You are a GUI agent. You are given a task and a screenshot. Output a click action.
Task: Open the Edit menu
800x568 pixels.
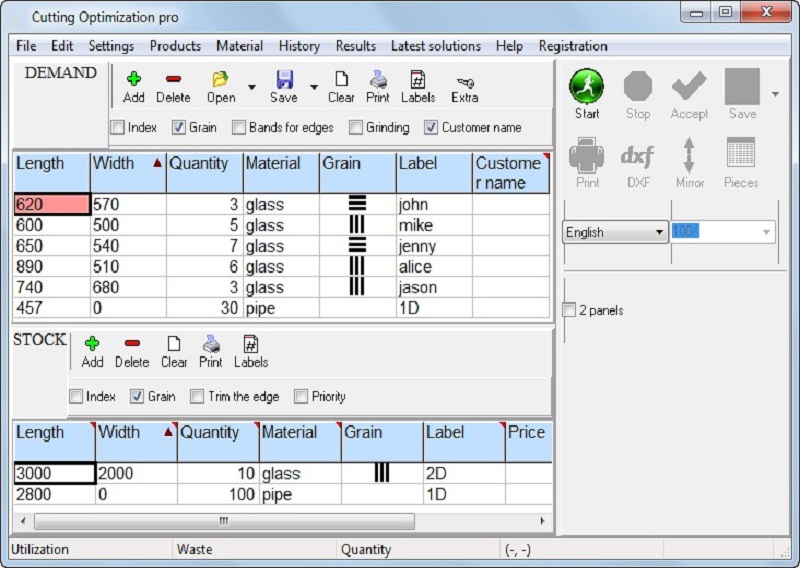click(62, 46)
